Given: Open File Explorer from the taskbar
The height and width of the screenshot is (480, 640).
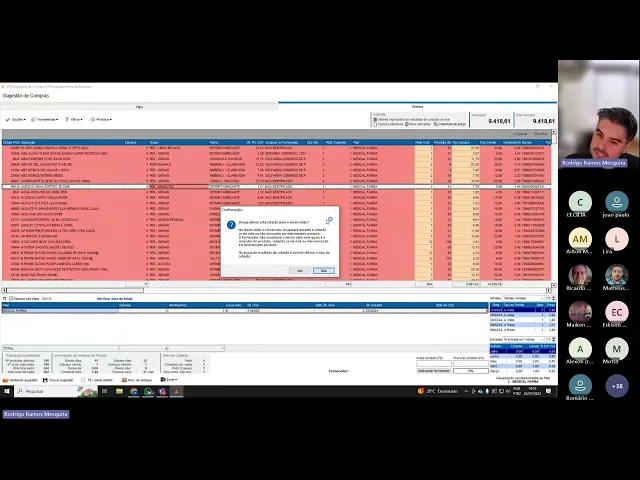Looking at the screenshot, I should pyautogui.click(x=119, y=391).
